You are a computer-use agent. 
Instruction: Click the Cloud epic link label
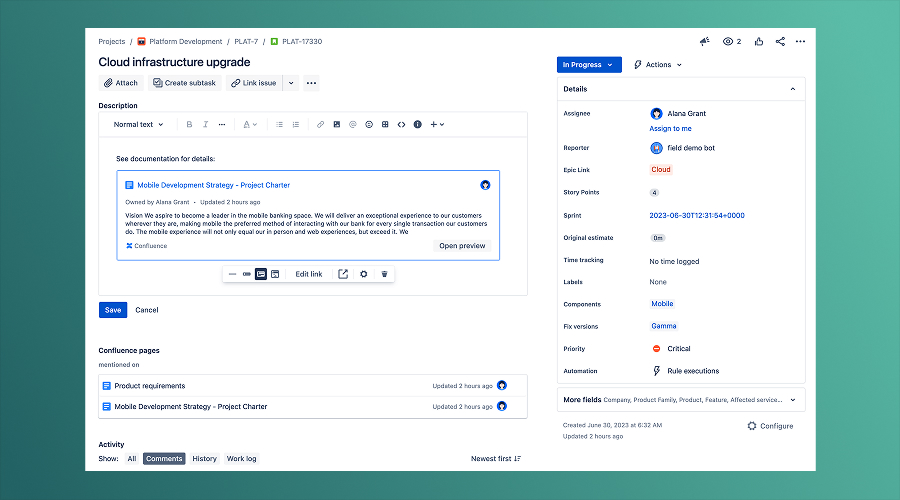click(x=661, y=169)
